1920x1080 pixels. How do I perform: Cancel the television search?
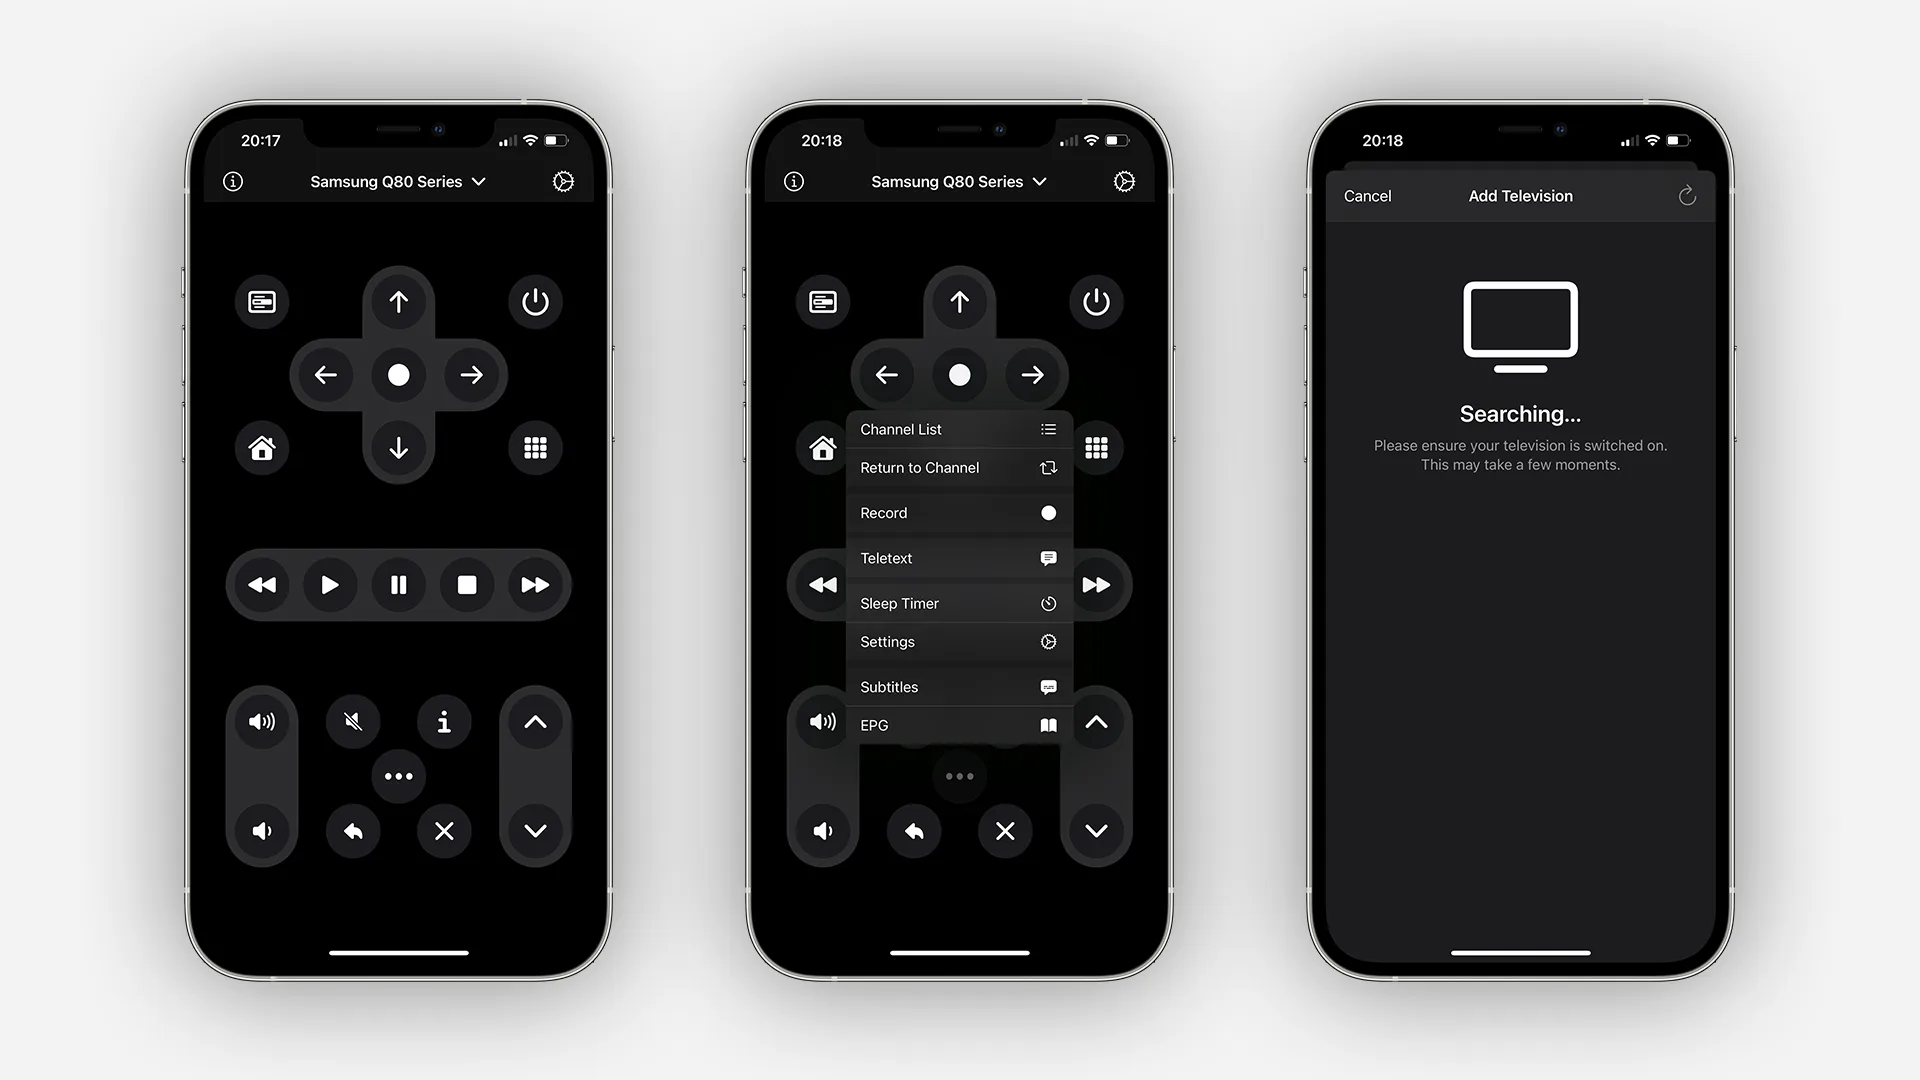point(1367,195)
